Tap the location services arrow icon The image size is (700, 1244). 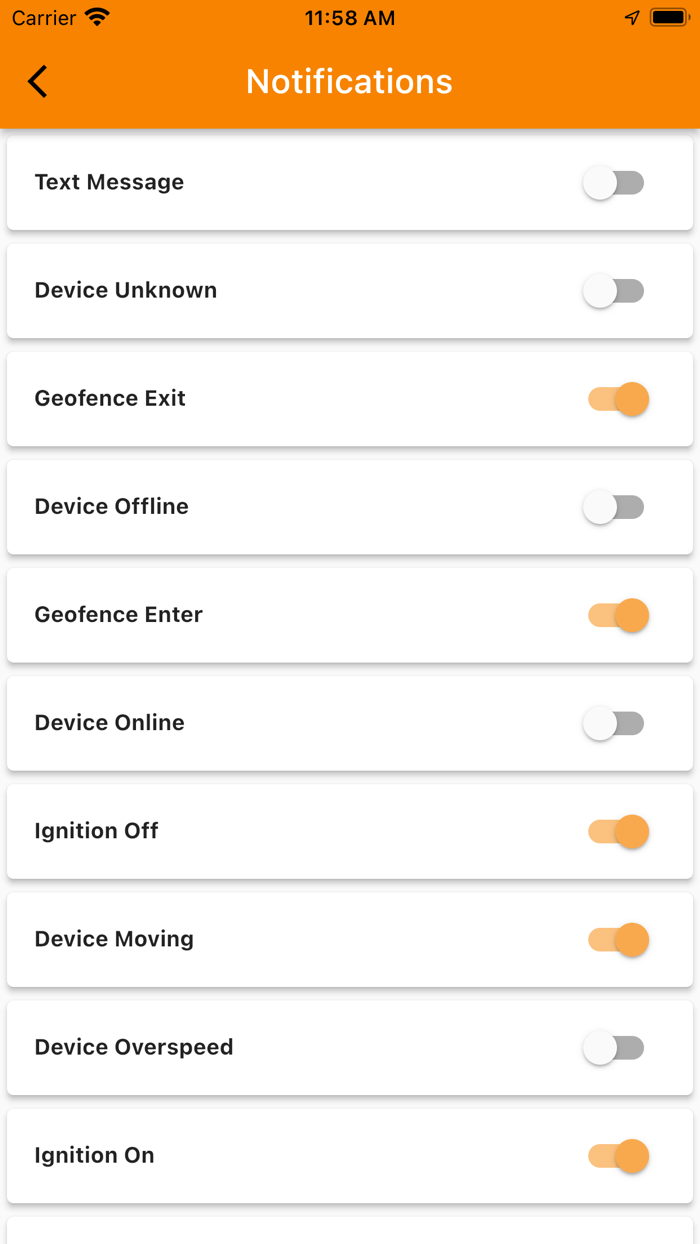coord(631,18)
